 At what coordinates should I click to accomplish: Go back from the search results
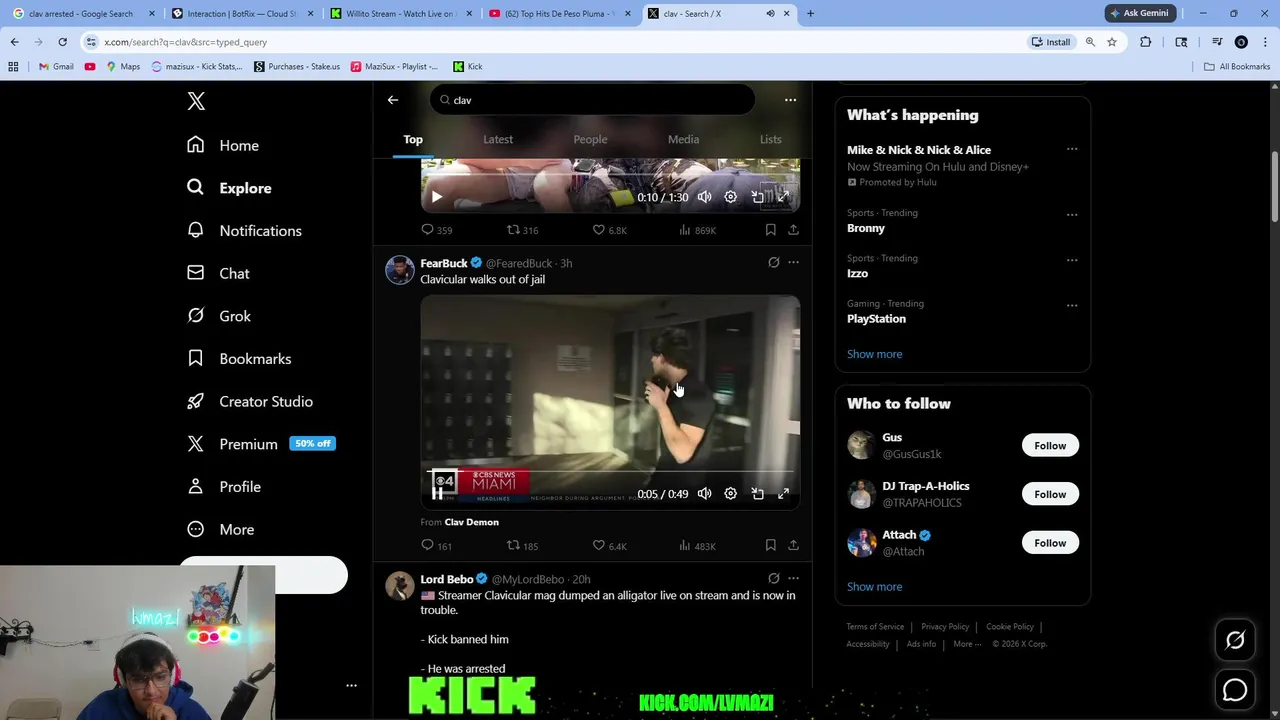point(393,100)
